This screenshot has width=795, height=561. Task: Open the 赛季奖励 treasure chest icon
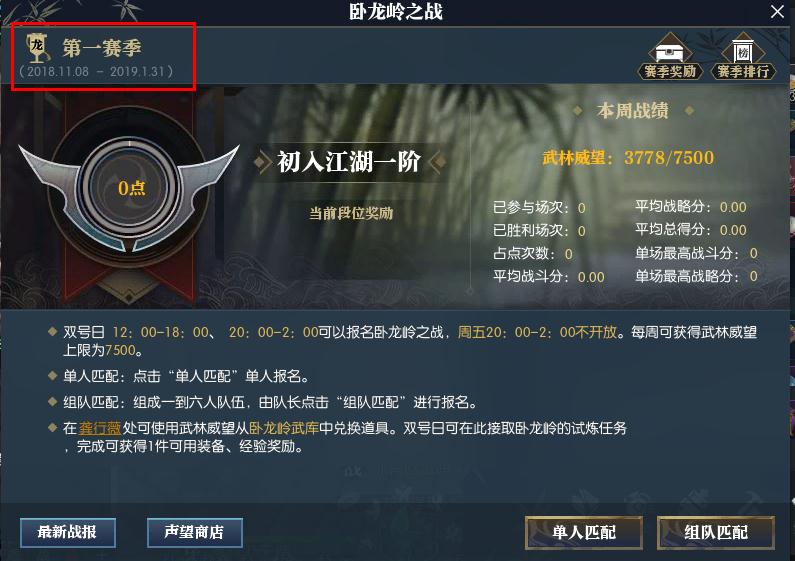pyautogui.click(x=670, y=56)
